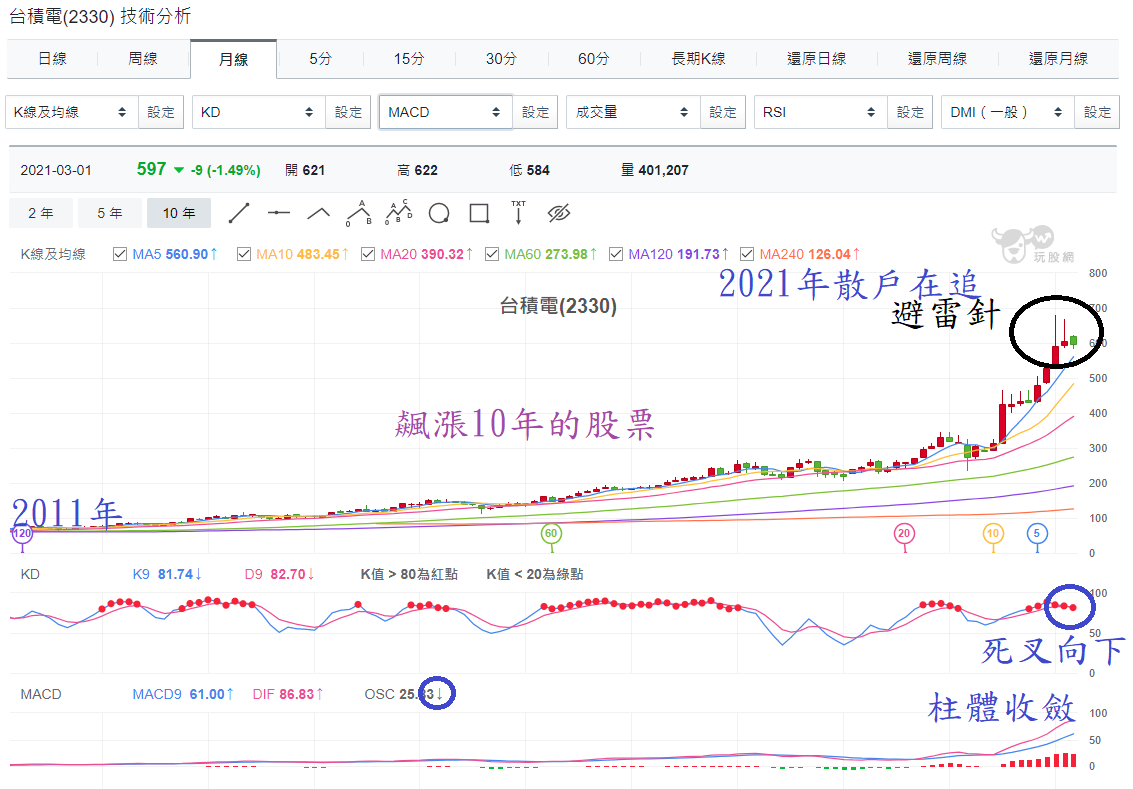Switch to the 30分 tab
This screenshot has width=1133, height=789.
point(501,59)
